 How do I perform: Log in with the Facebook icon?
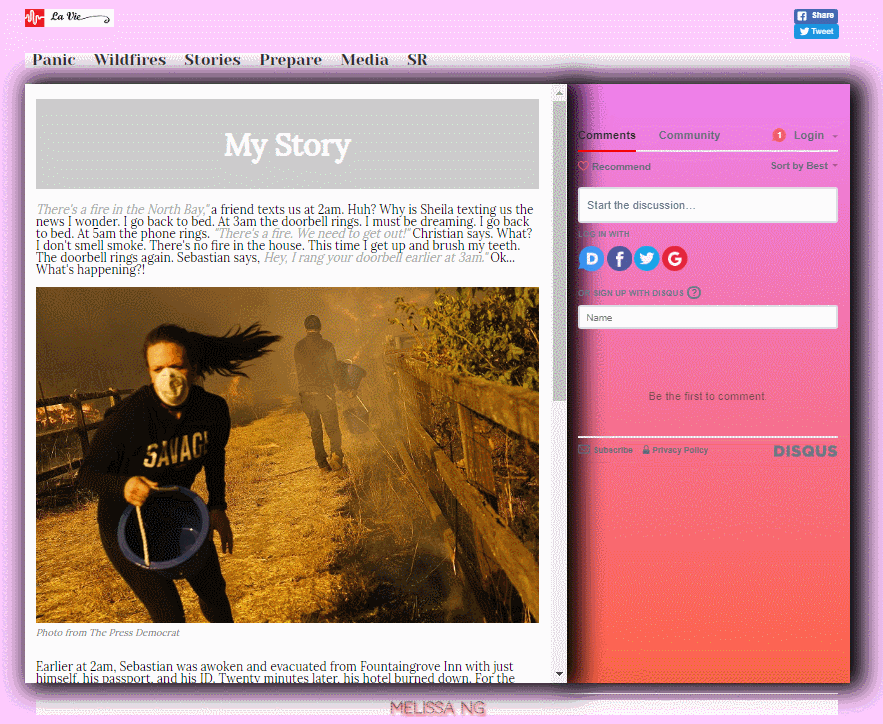click(619, 259)
